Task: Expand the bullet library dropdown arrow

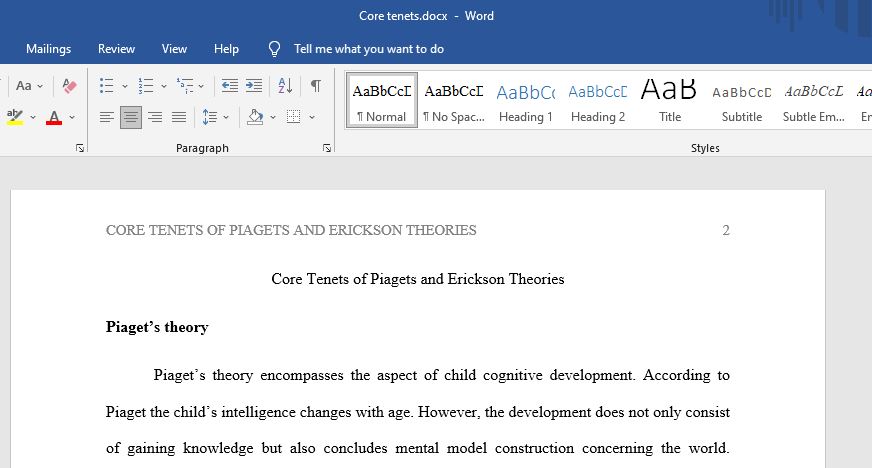Action: pyautogui.click(x=125, y=86)
